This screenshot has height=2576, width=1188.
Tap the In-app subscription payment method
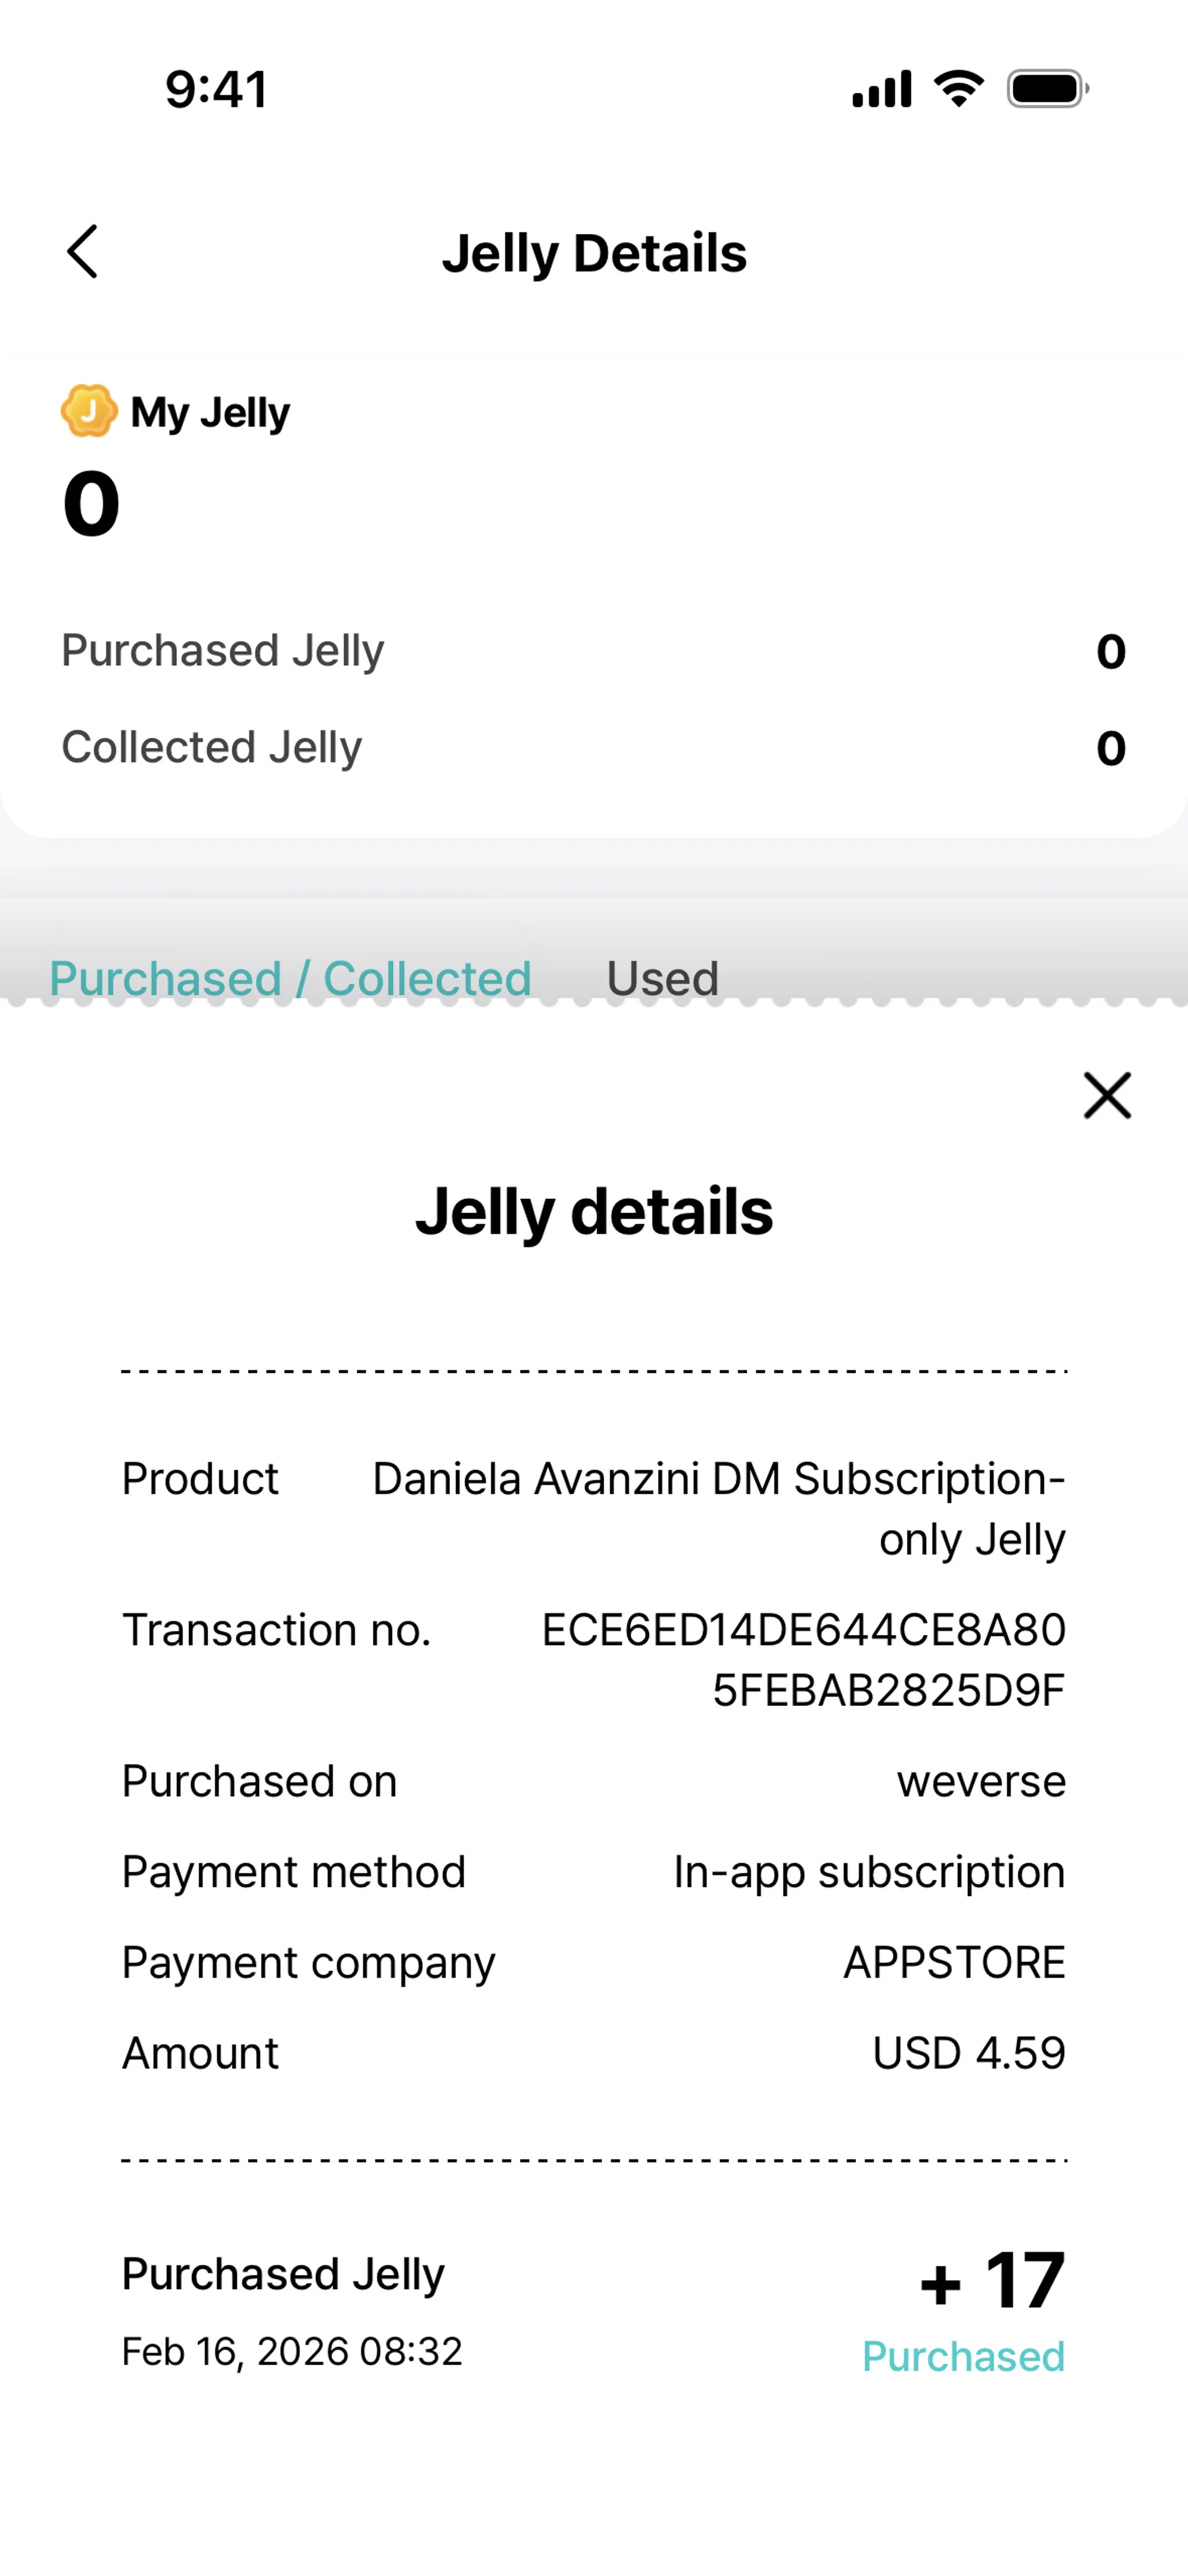tap(869, 1872)
